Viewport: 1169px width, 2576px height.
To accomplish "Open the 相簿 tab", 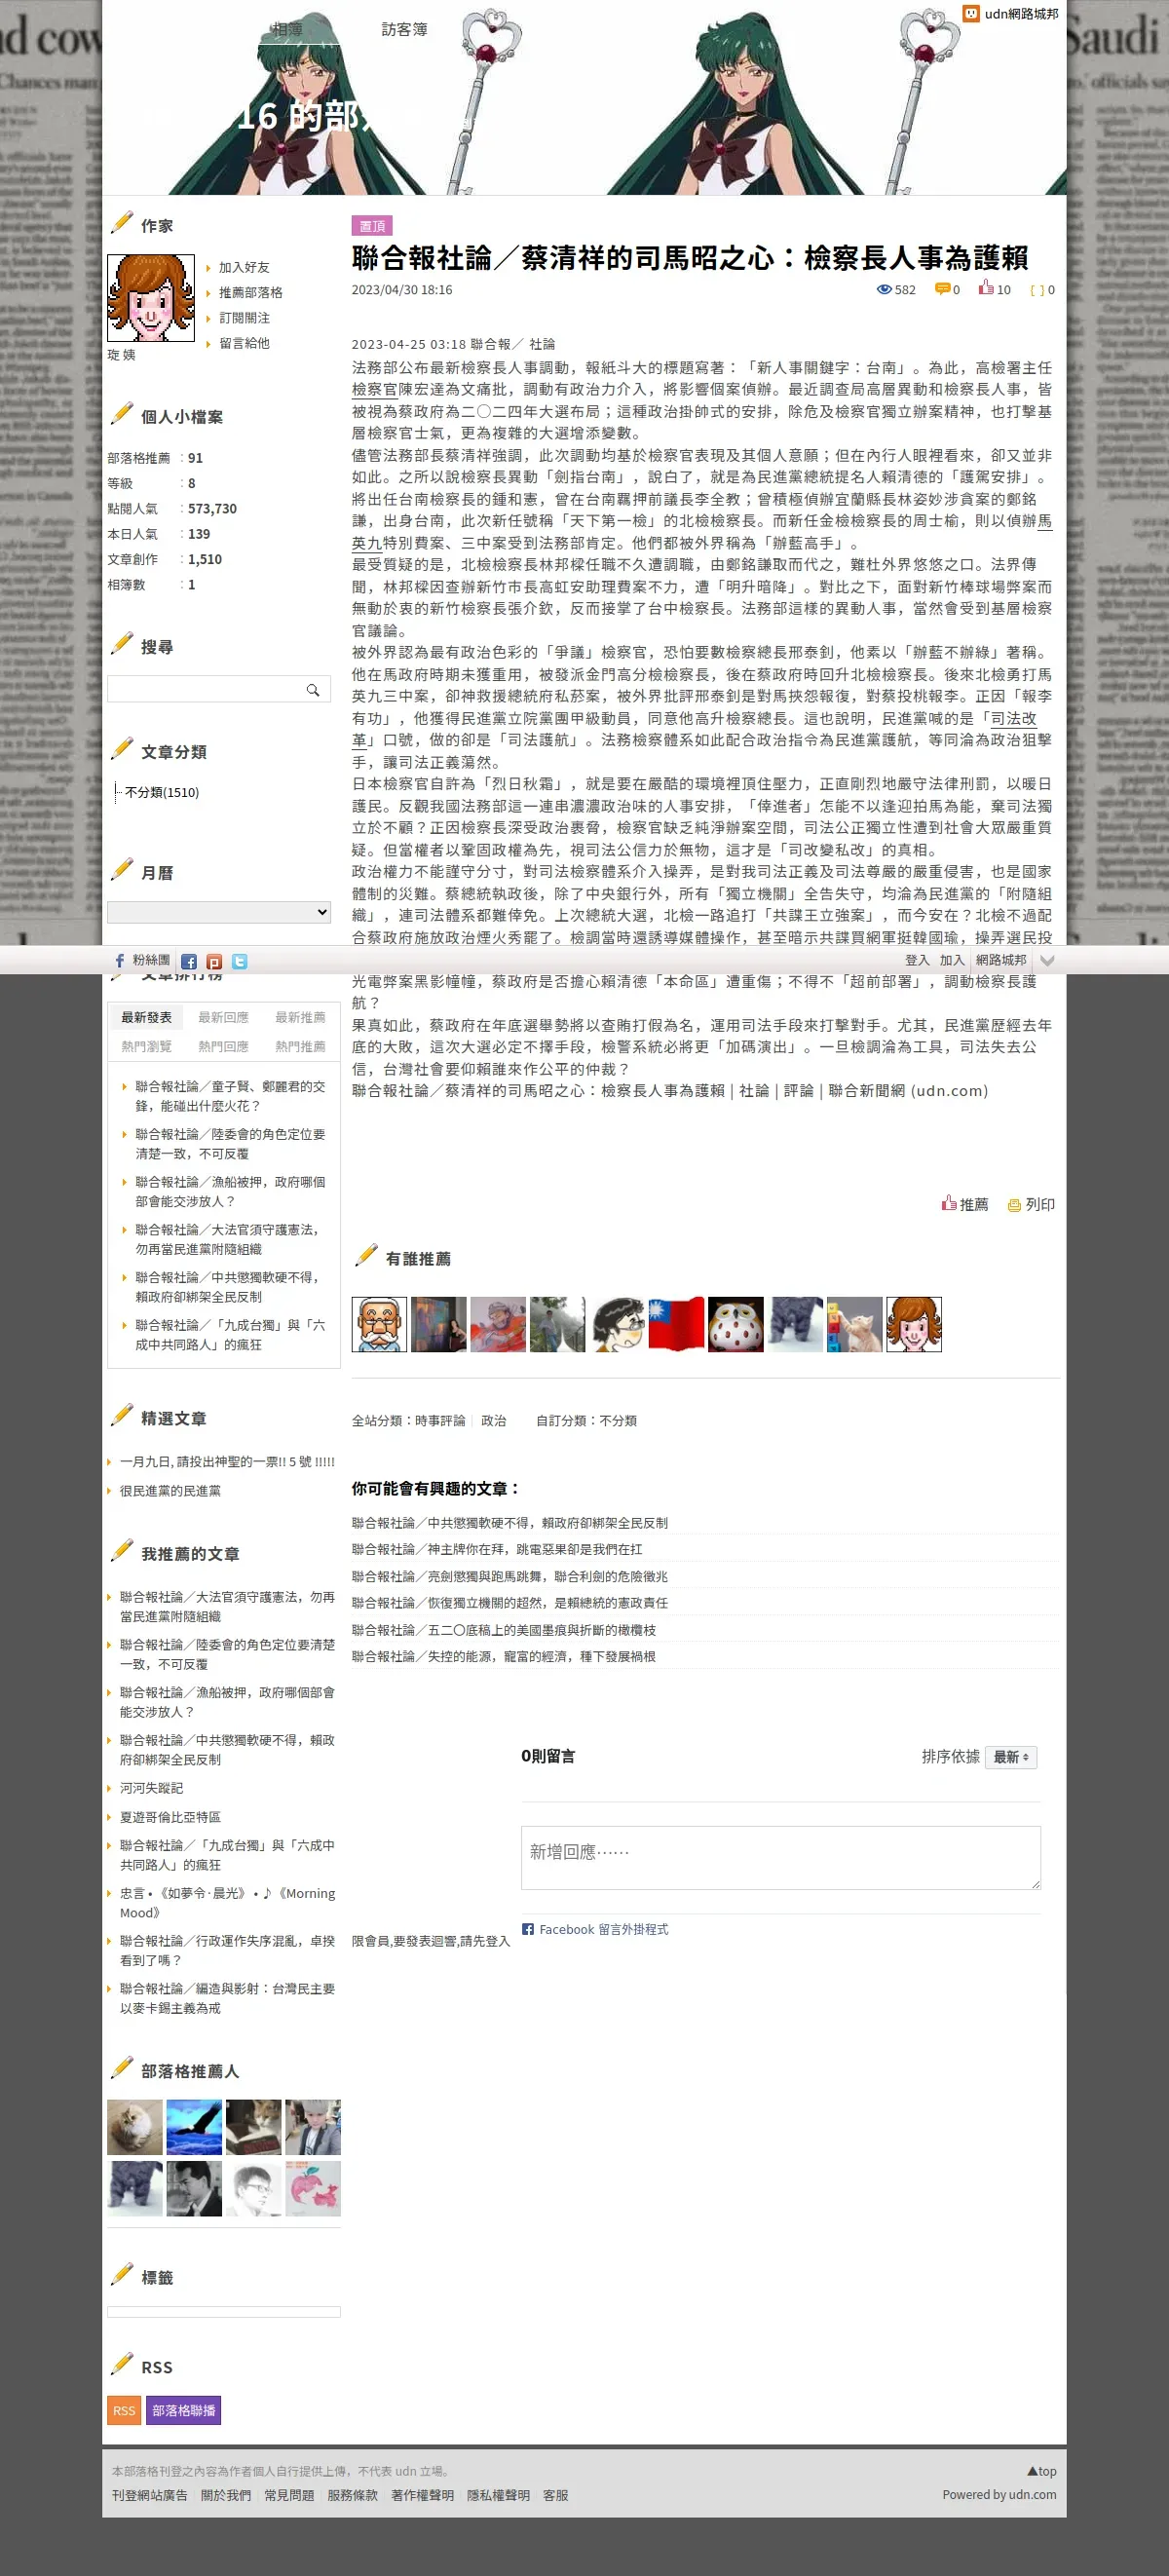I will tap(287, 29).
